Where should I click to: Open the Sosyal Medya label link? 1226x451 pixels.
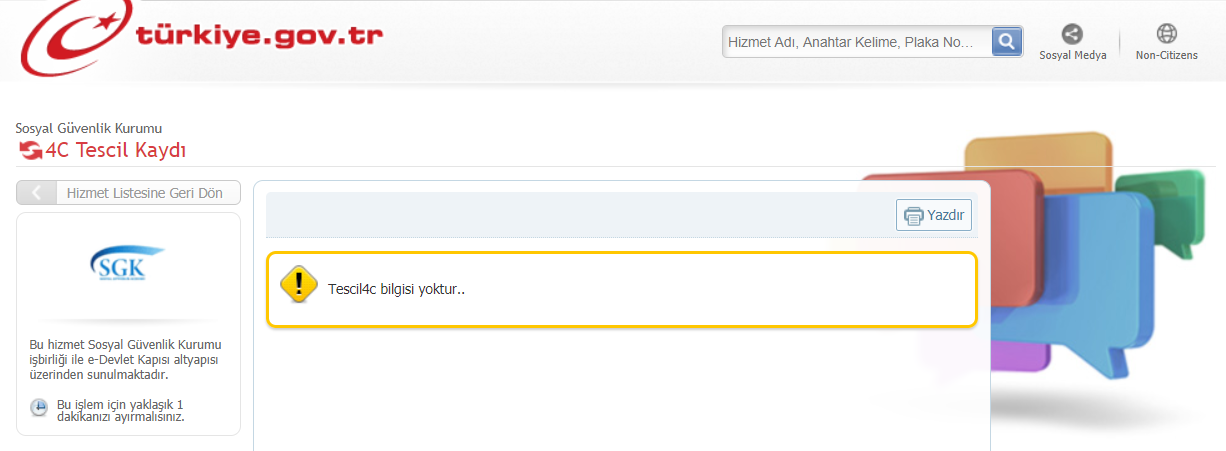(x=1073, y=56)
